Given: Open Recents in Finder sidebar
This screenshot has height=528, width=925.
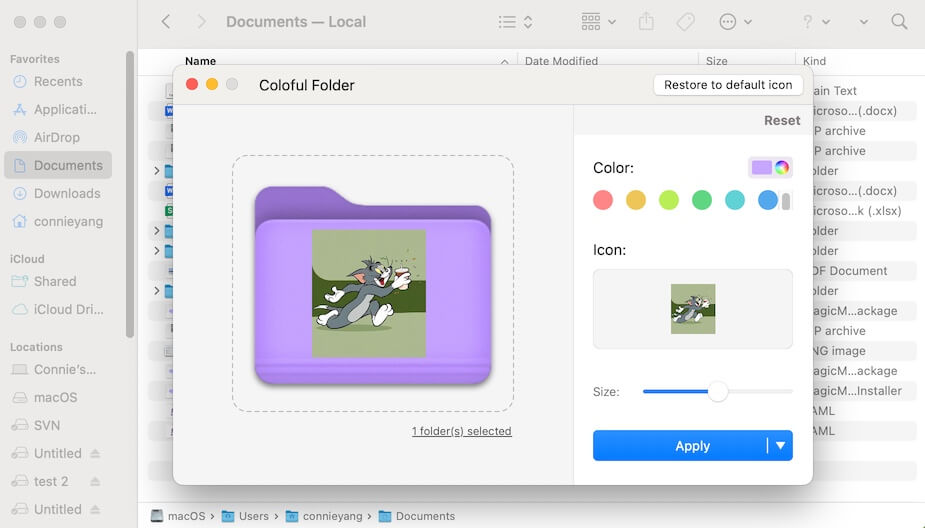Looking at the screenshot, I should click(x=58, y=81).
